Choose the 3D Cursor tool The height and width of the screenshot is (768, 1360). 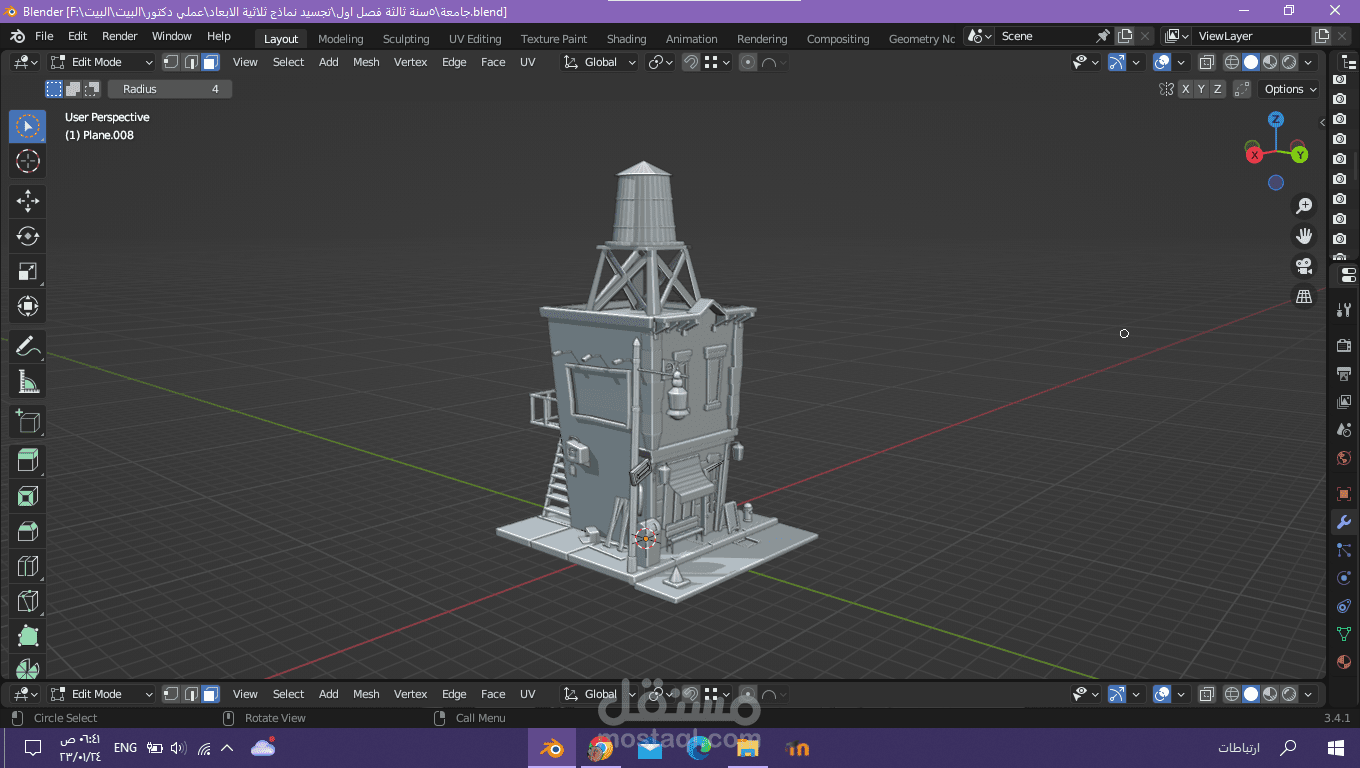pos(27,161)
